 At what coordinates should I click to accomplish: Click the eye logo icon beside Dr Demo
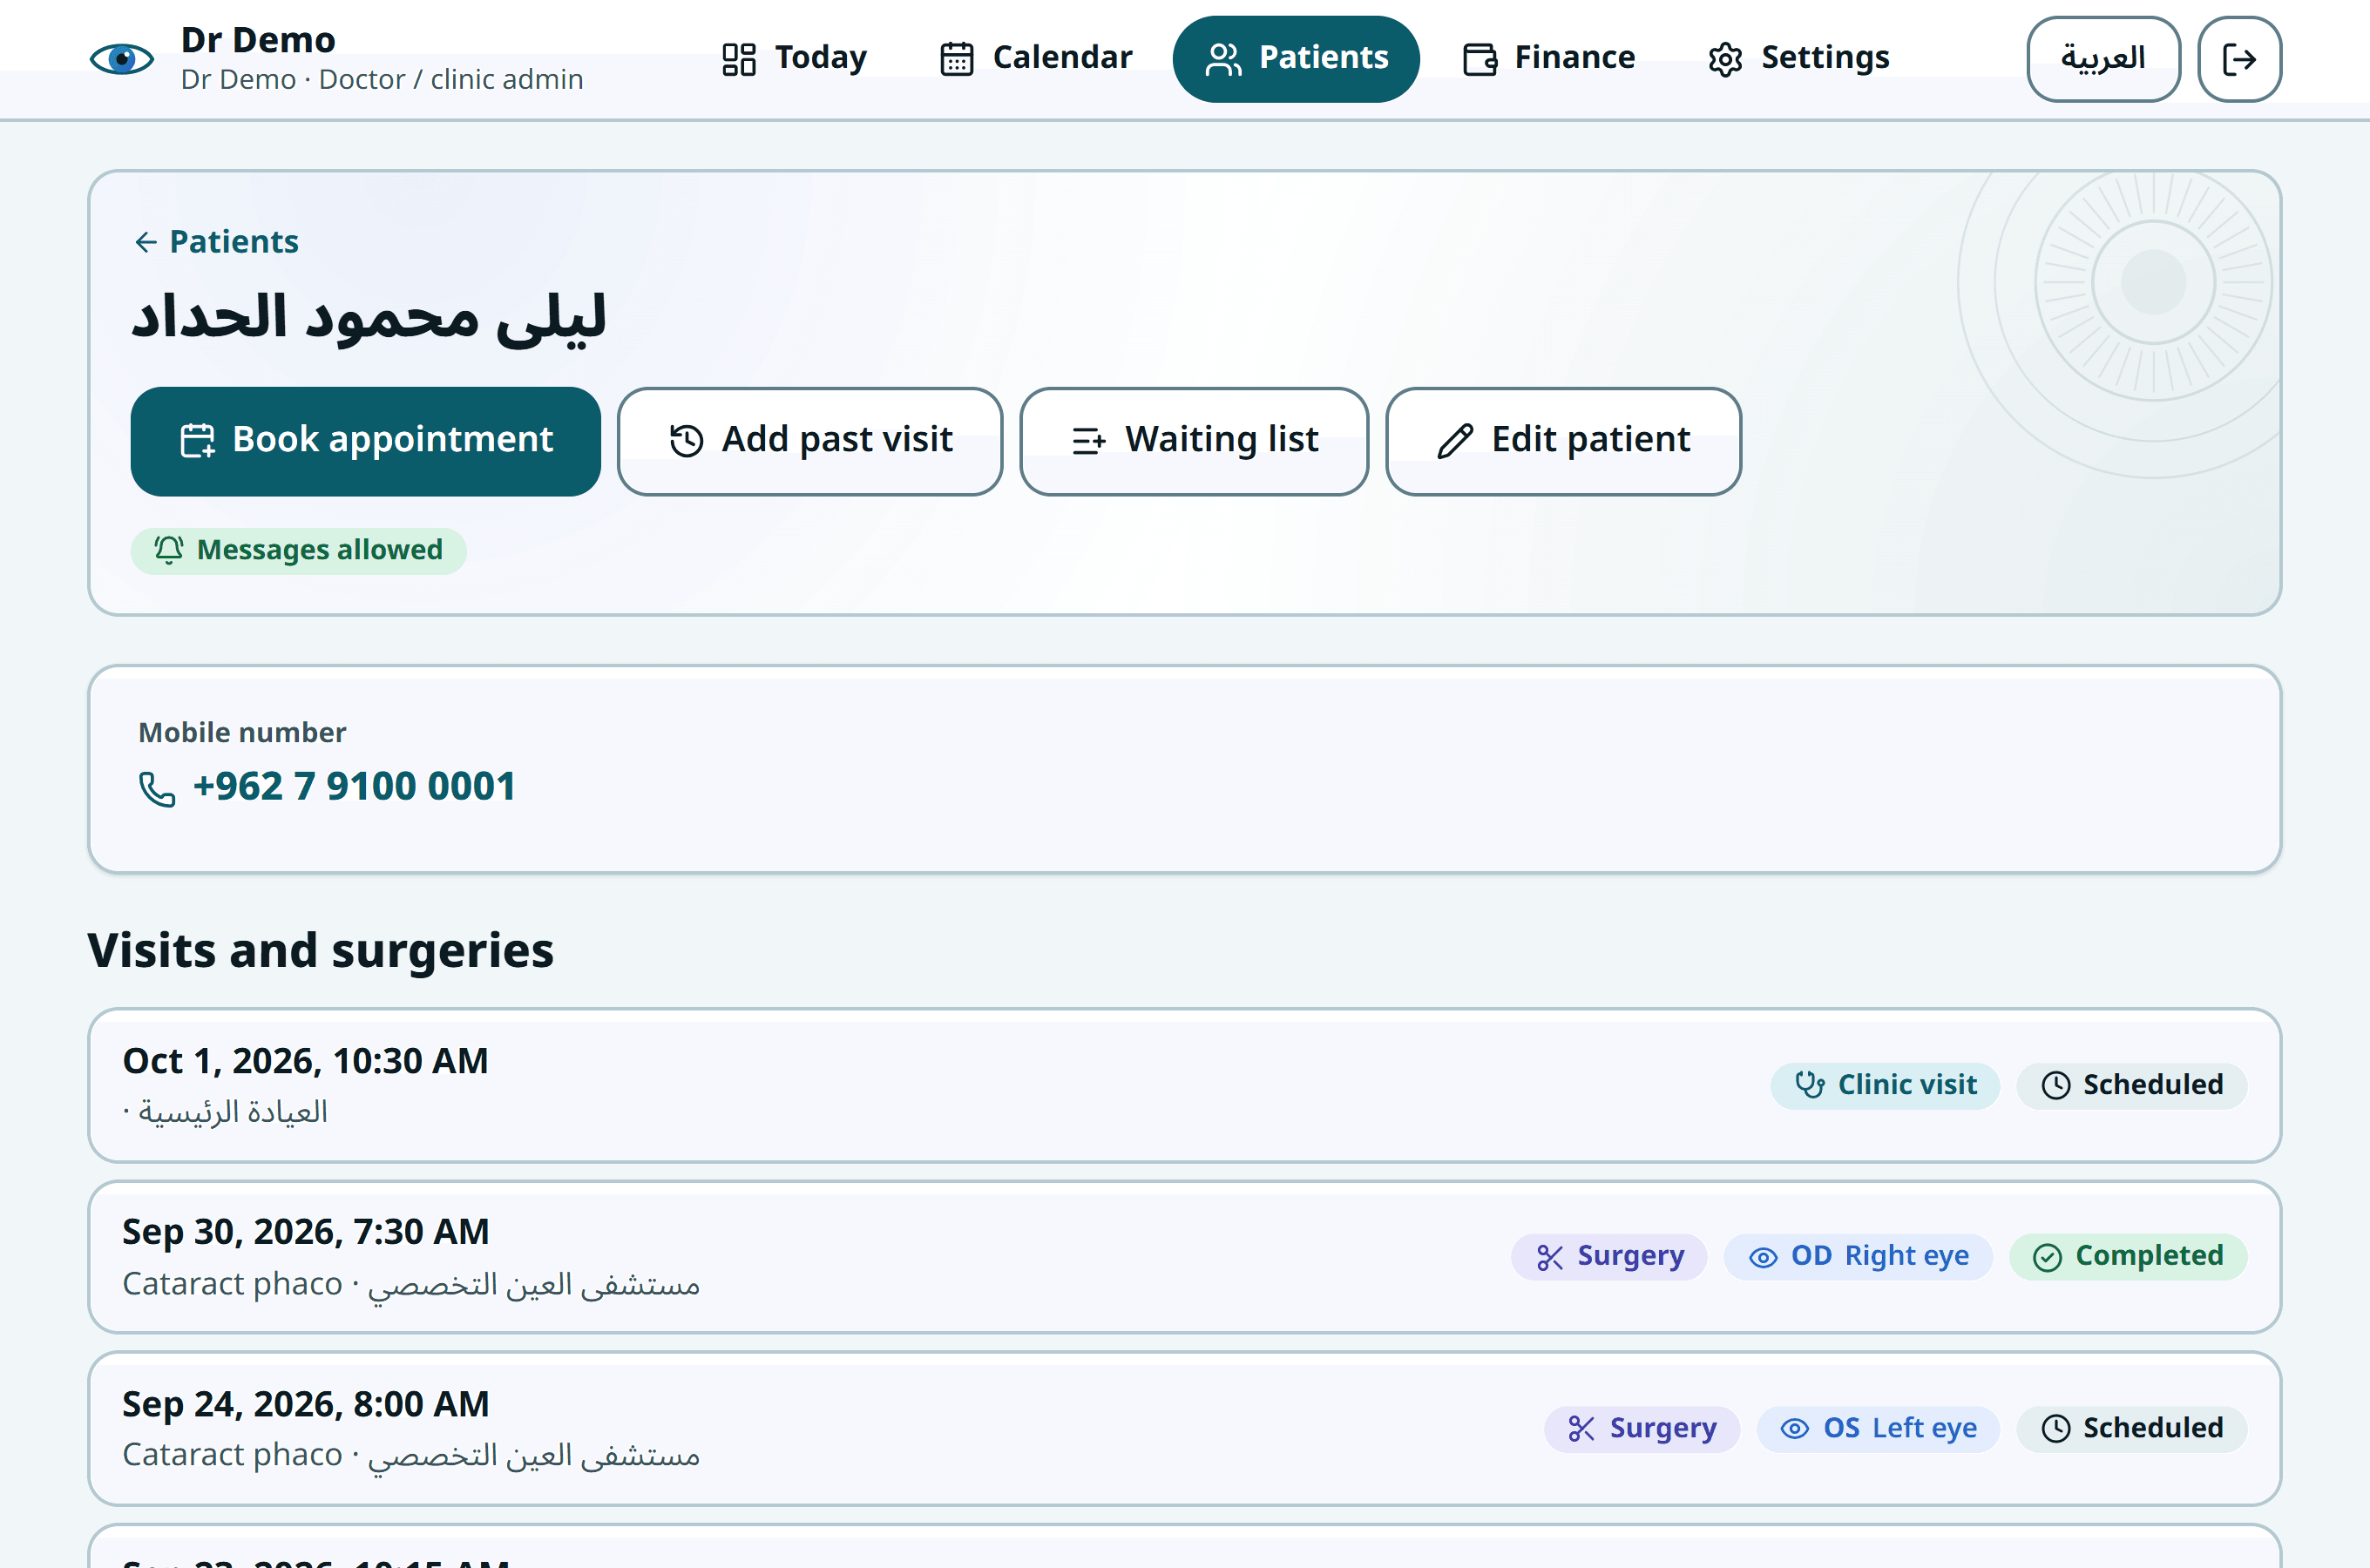(x=122, y=59)
